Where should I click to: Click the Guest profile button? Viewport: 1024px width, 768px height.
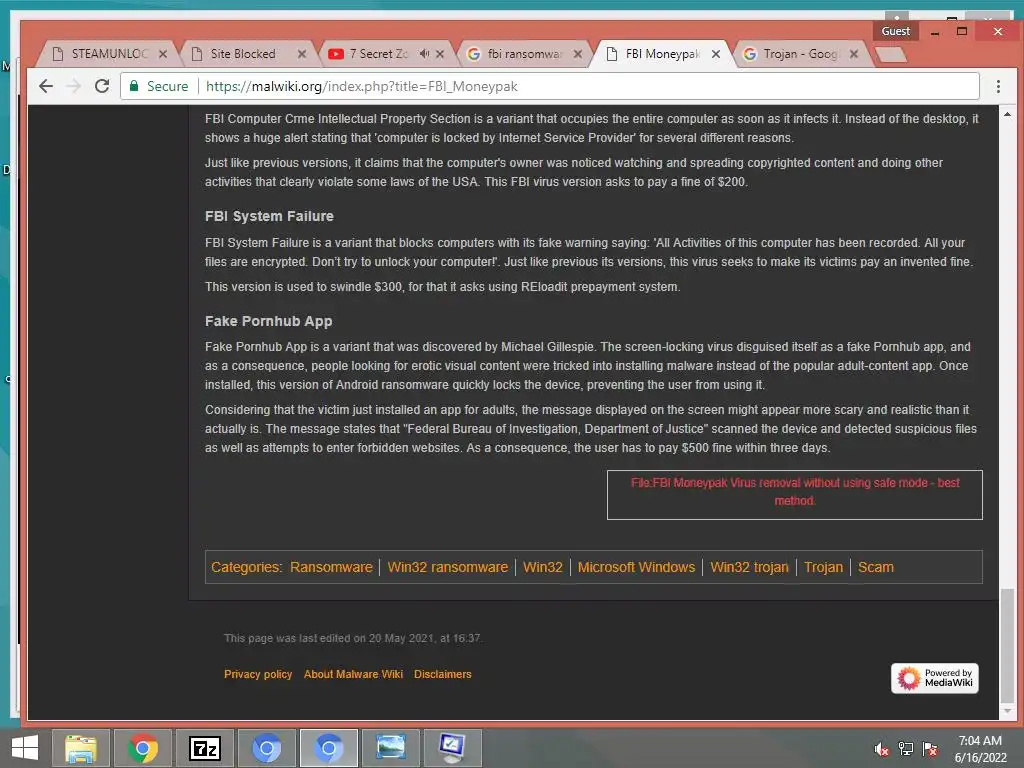click(895, 31)
